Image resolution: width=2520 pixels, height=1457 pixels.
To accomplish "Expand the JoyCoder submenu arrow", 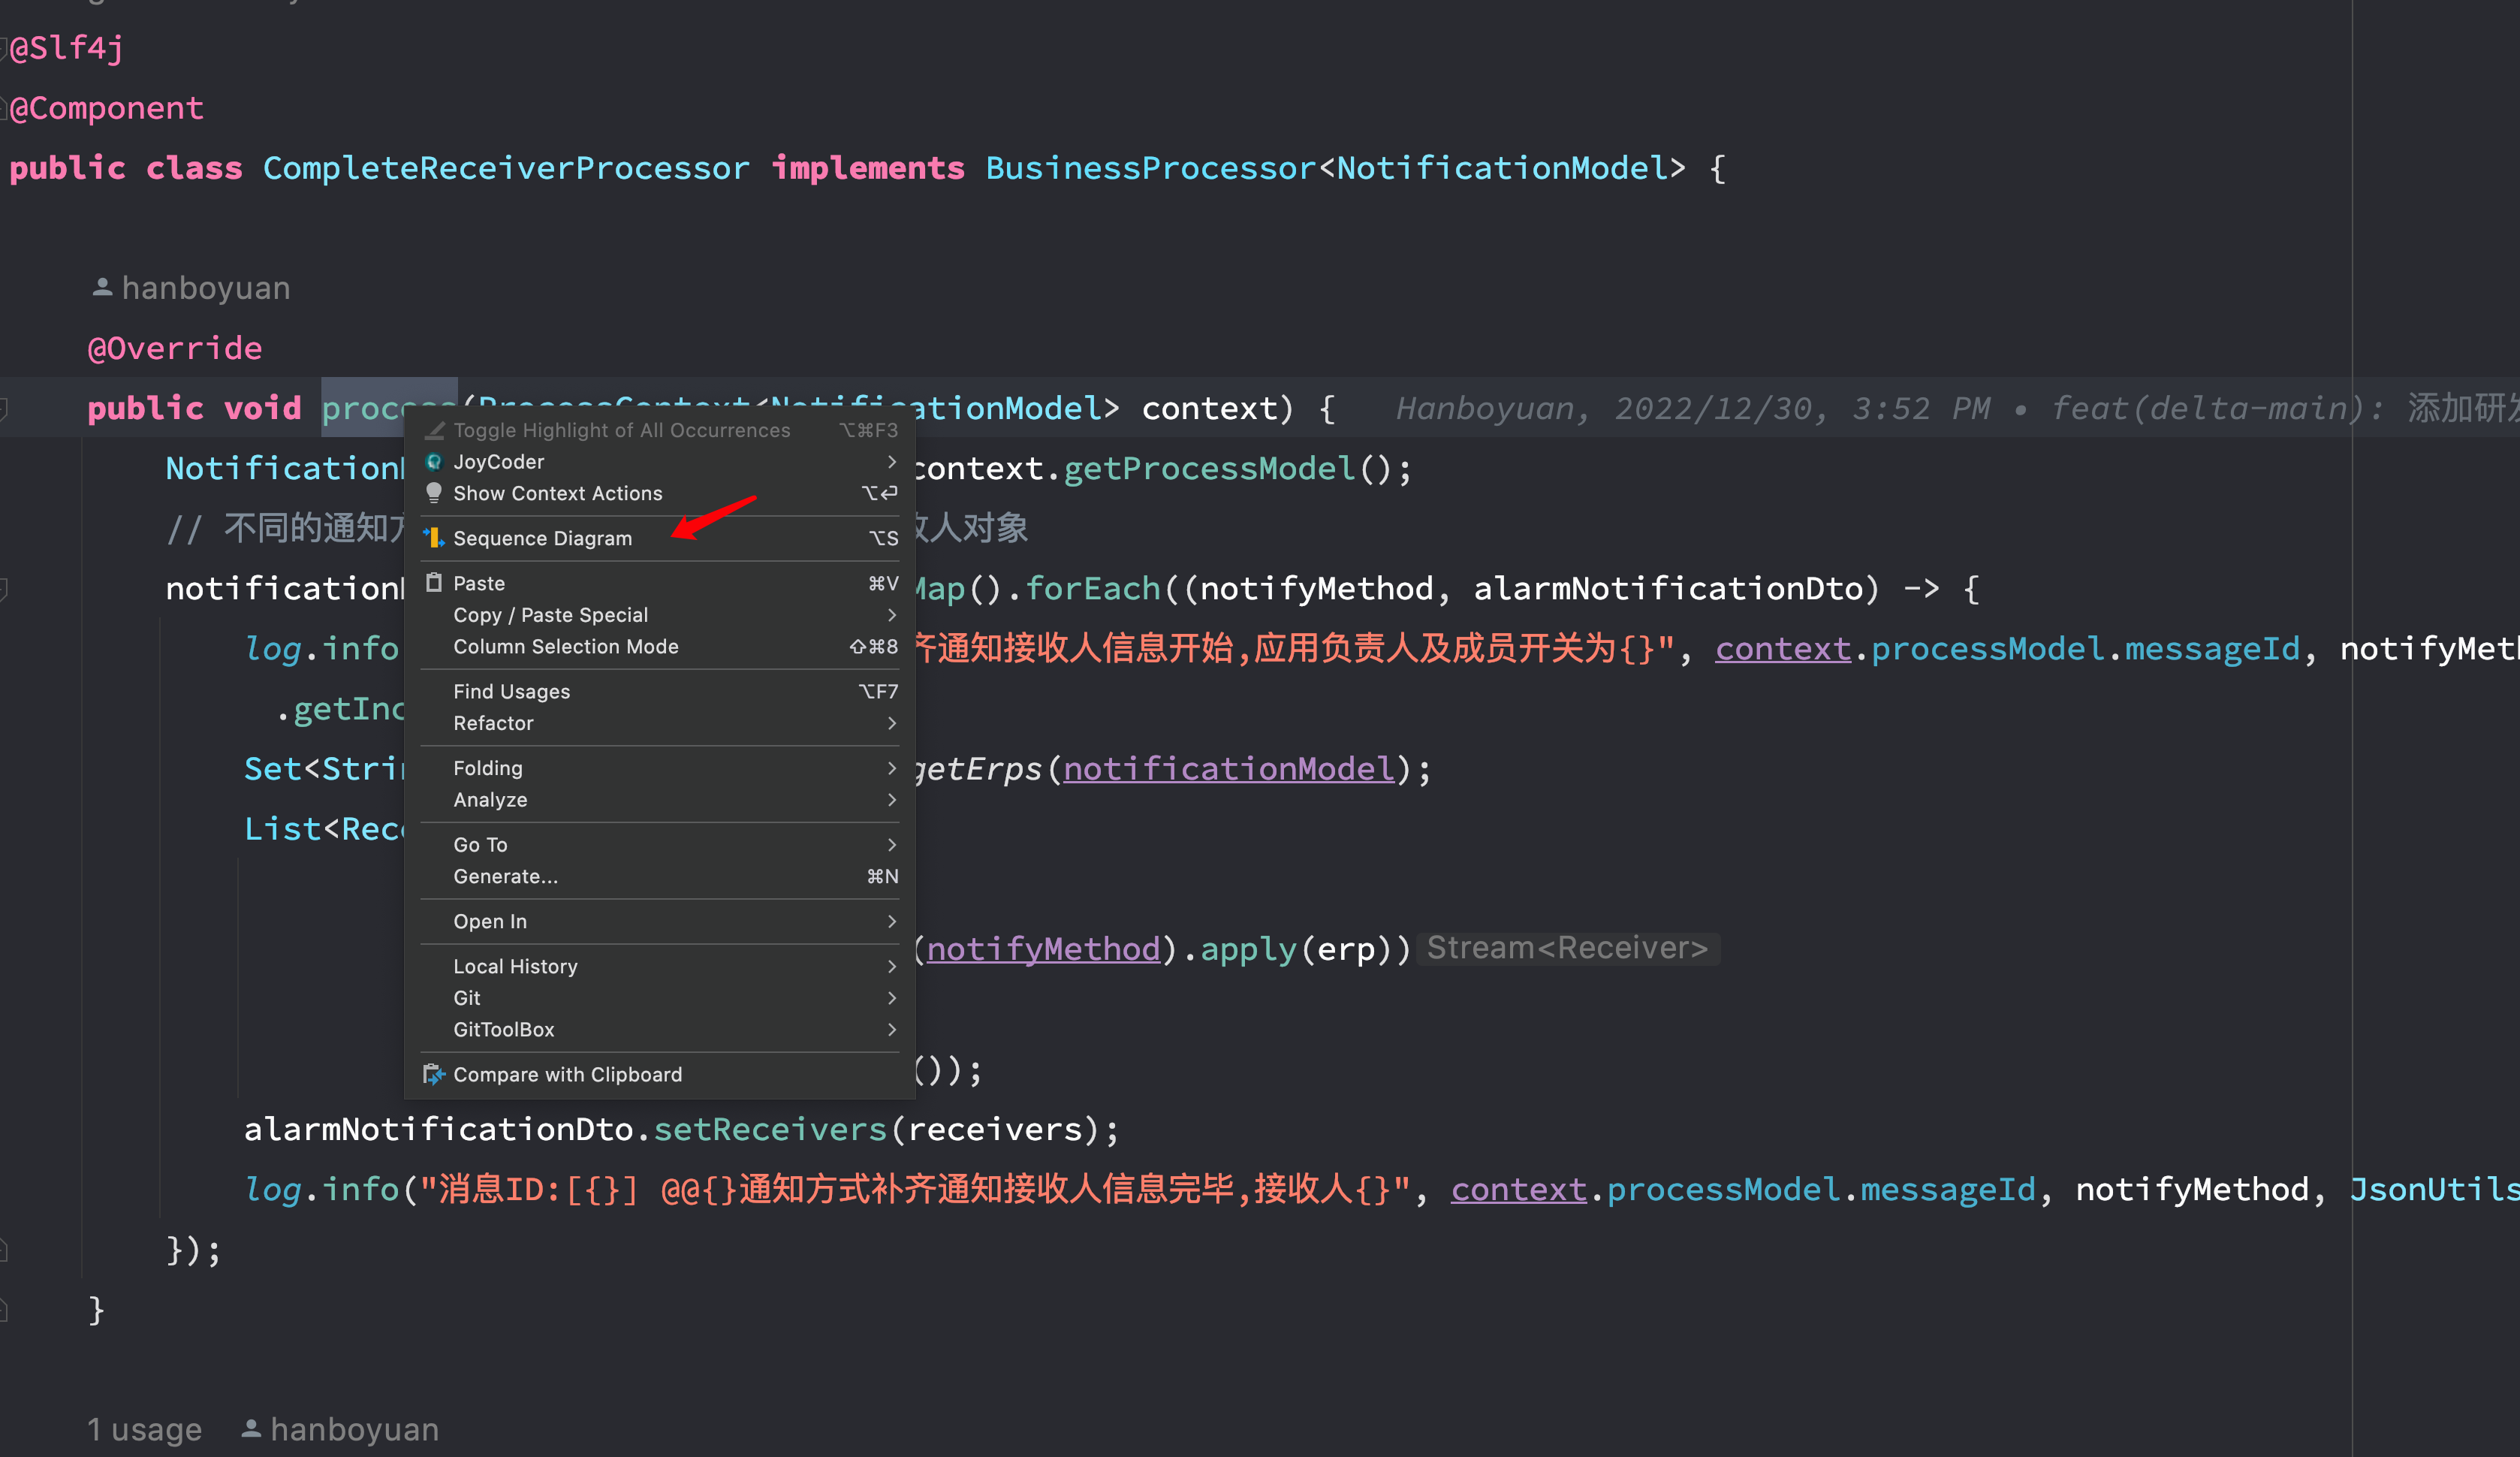I will (x=891, y=462).
